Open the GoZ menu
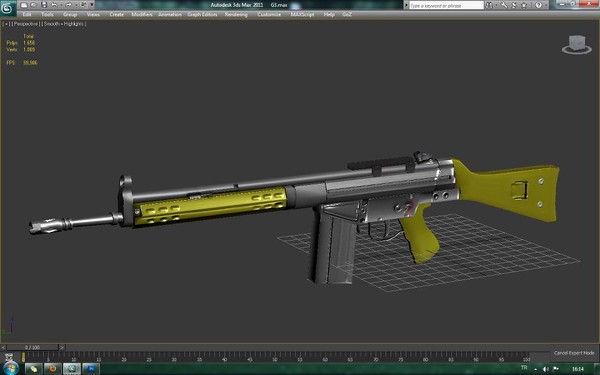Screen dimensions: 600x375 [347, 15]
